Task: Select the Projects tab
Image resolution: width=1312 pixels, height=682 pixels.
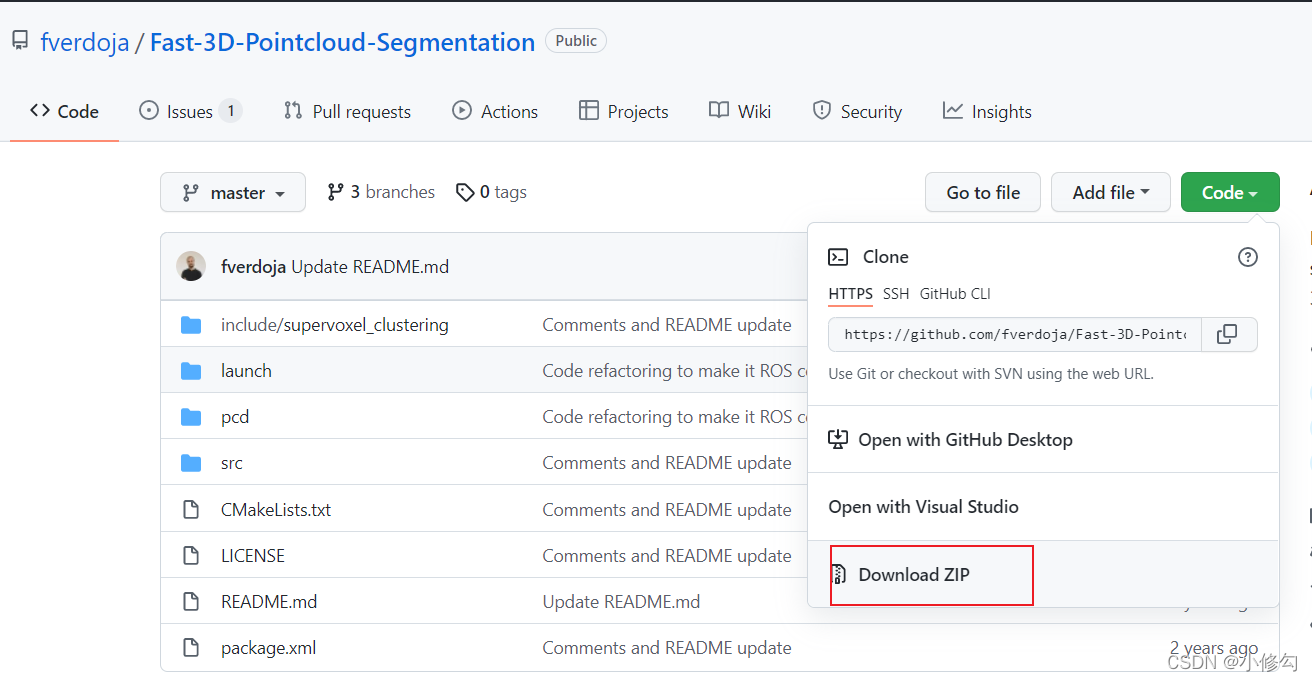Action: (x=624, y=112)
